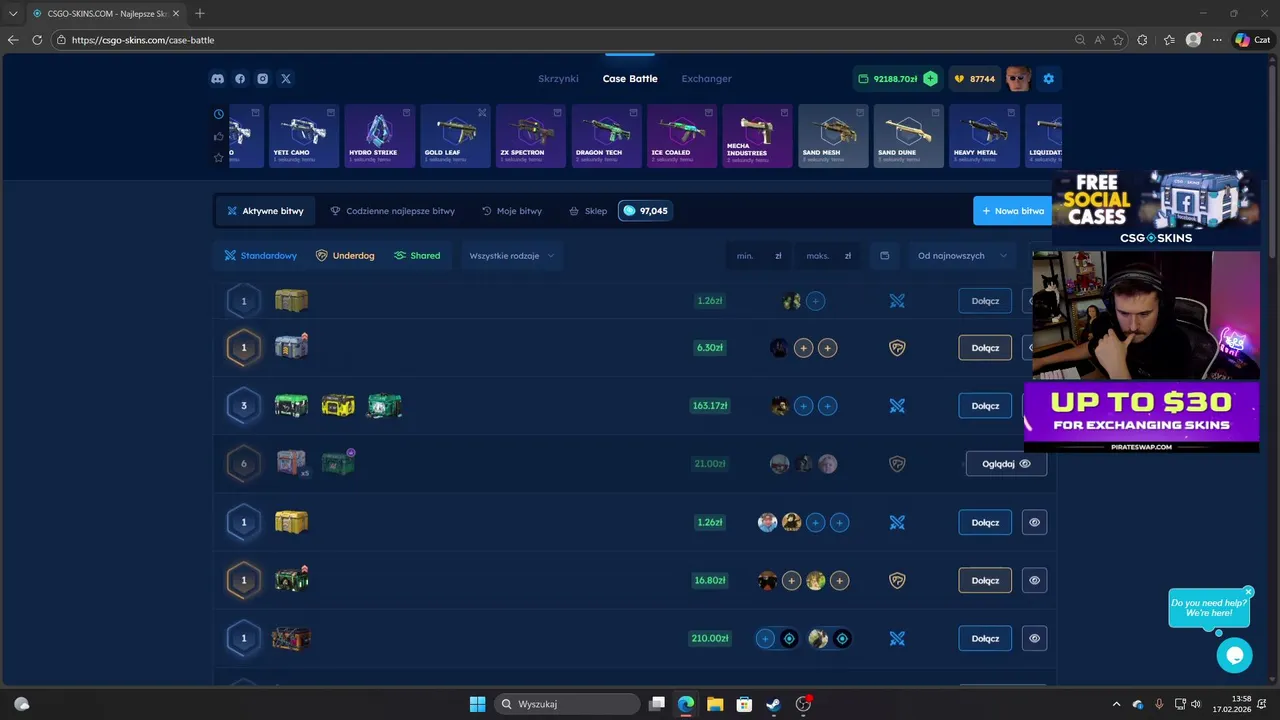Toggle the Underdog battle filter
The width and height of the screenshot is (1280, 720).
coord(345,256)
